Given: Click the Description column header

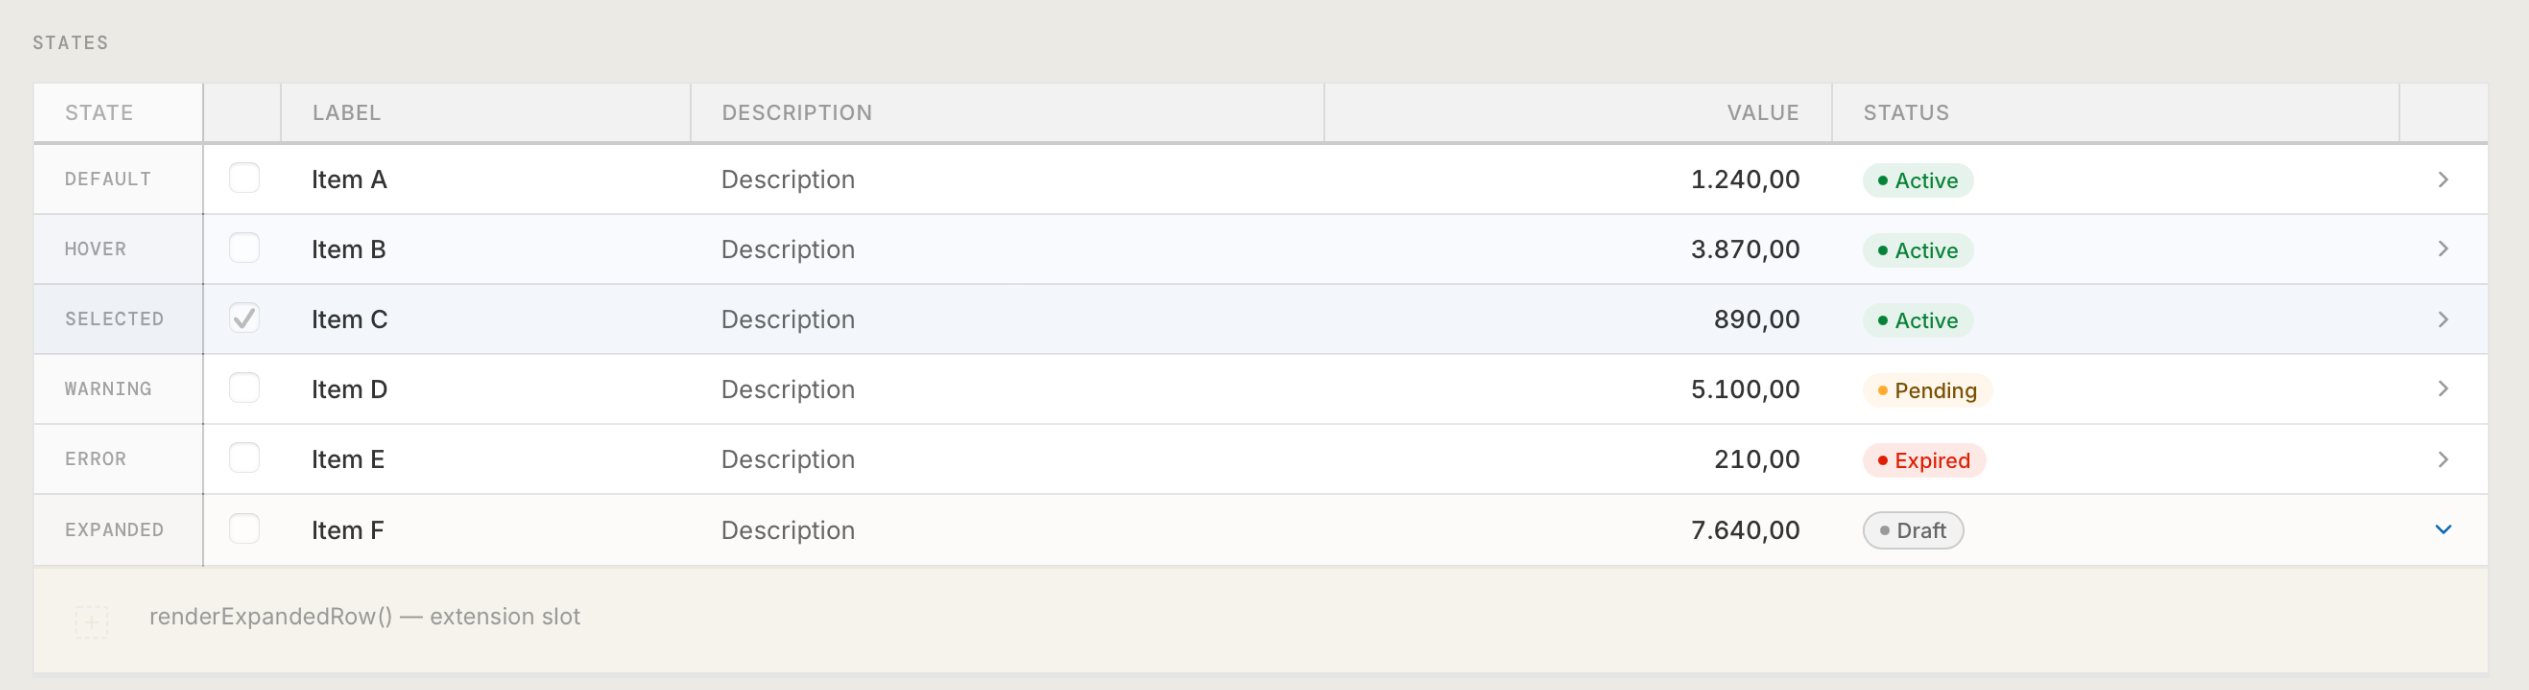Looking at the screenshot, I should pos(797,113).
